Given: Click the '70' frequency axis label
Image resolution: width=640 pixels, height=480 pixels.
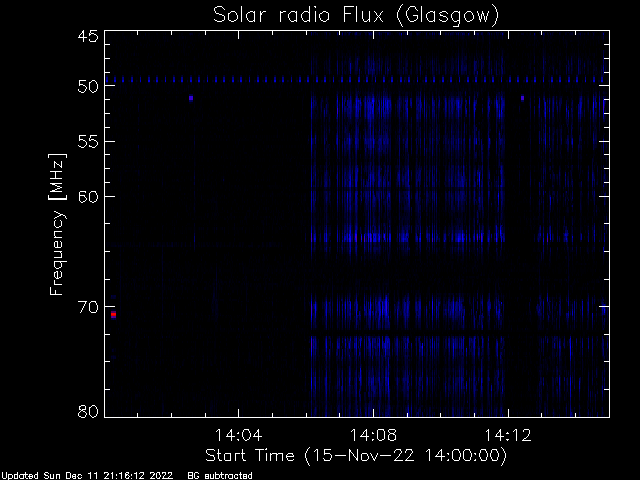Looking at the screenshot, I should tap(88, 307).
